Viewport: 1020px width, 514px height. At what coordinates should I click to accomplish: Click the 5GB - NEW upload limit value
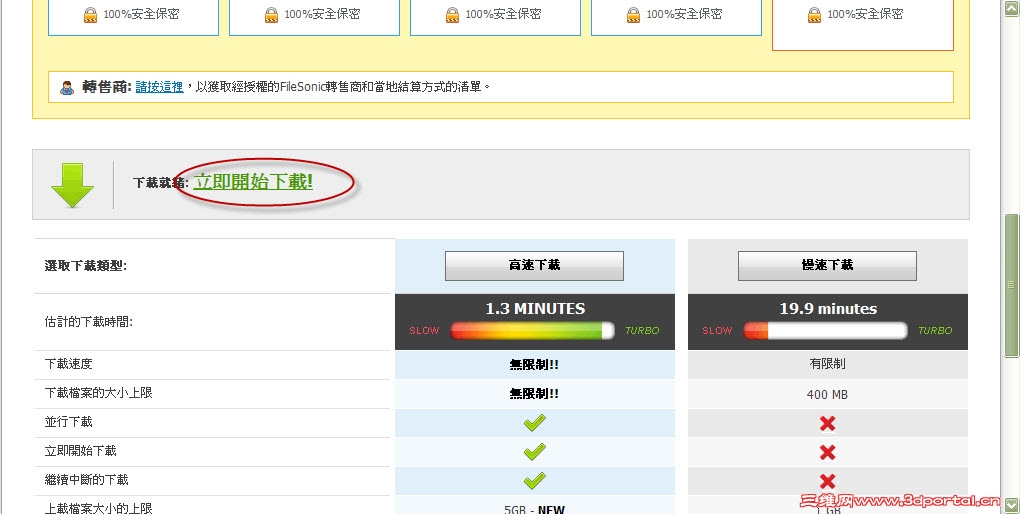534,509
